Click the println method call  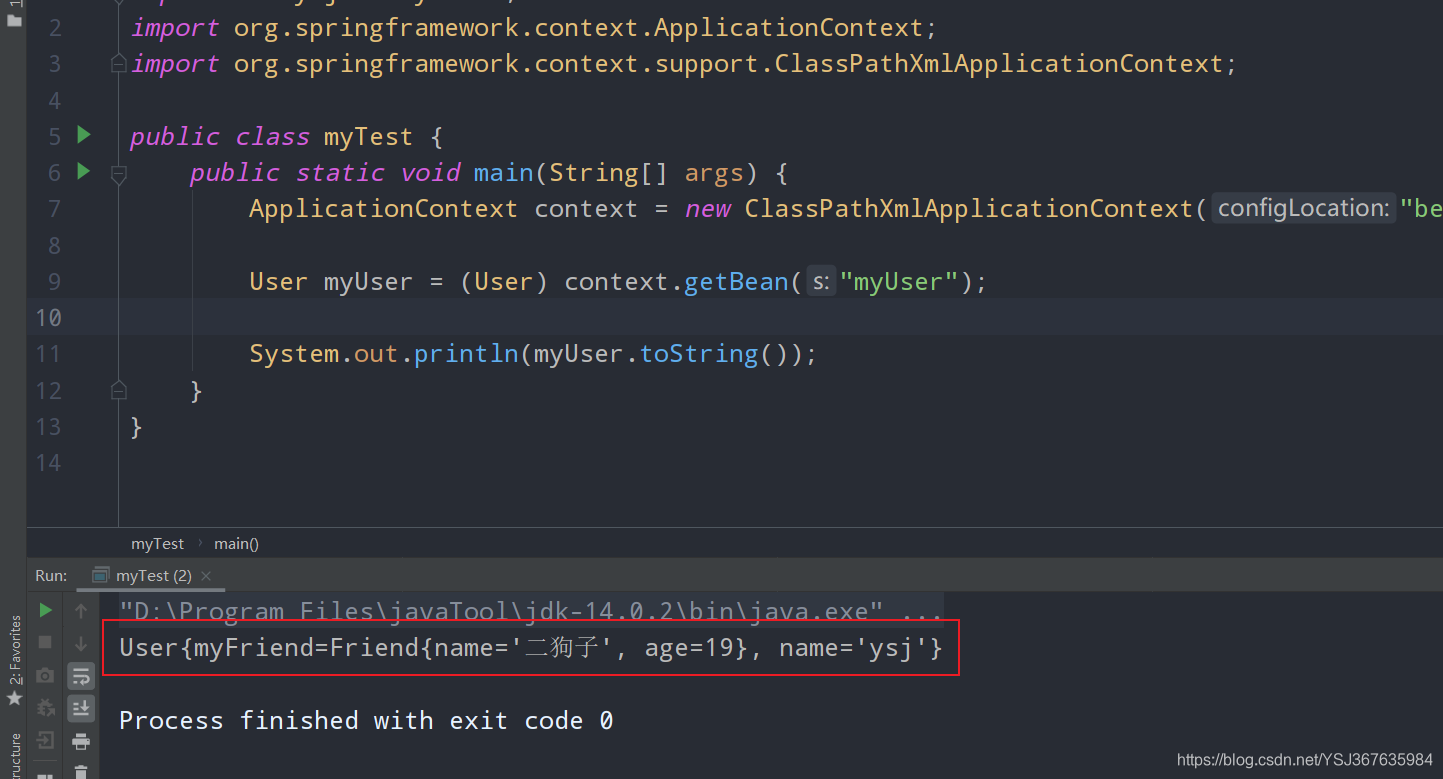(x=466, y=354)
